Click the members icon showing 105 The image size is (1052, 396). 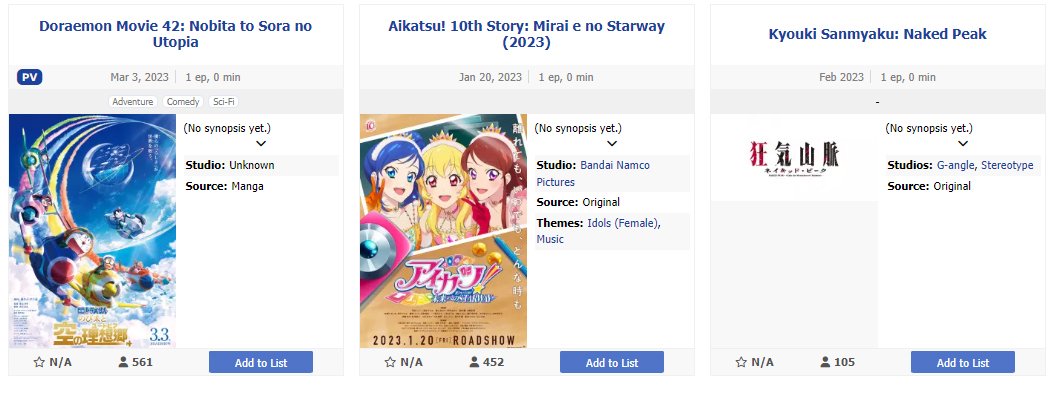(x=825, y=362)
